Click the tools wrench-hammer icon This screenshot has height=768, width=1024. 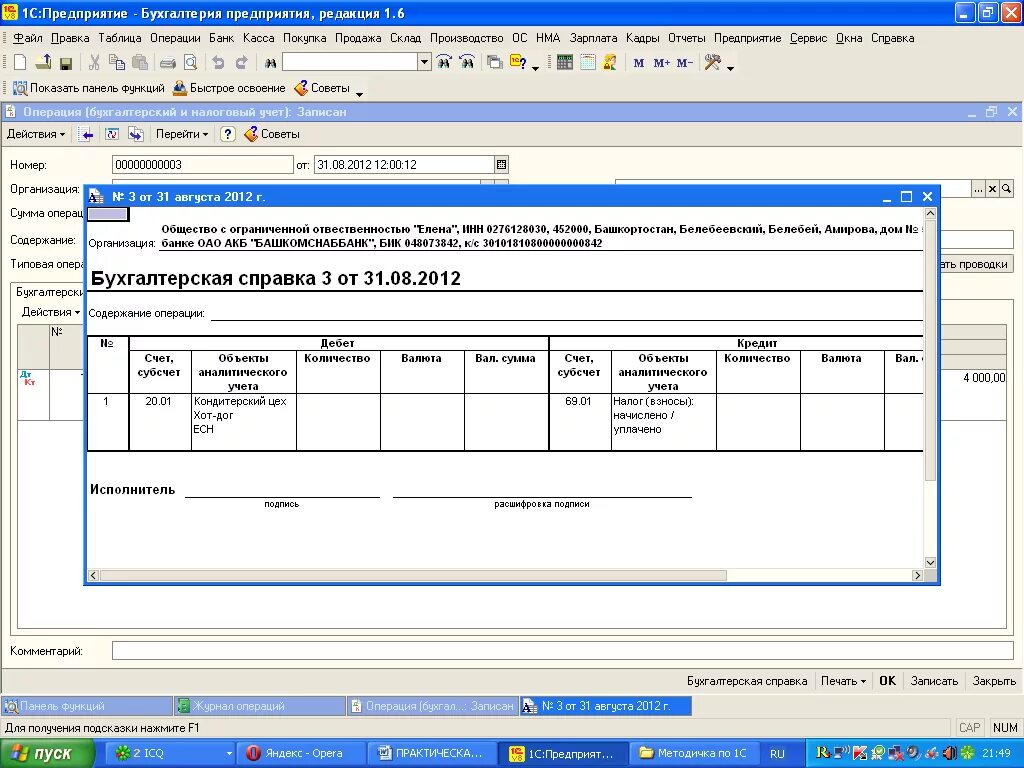[x=712, y=63]
